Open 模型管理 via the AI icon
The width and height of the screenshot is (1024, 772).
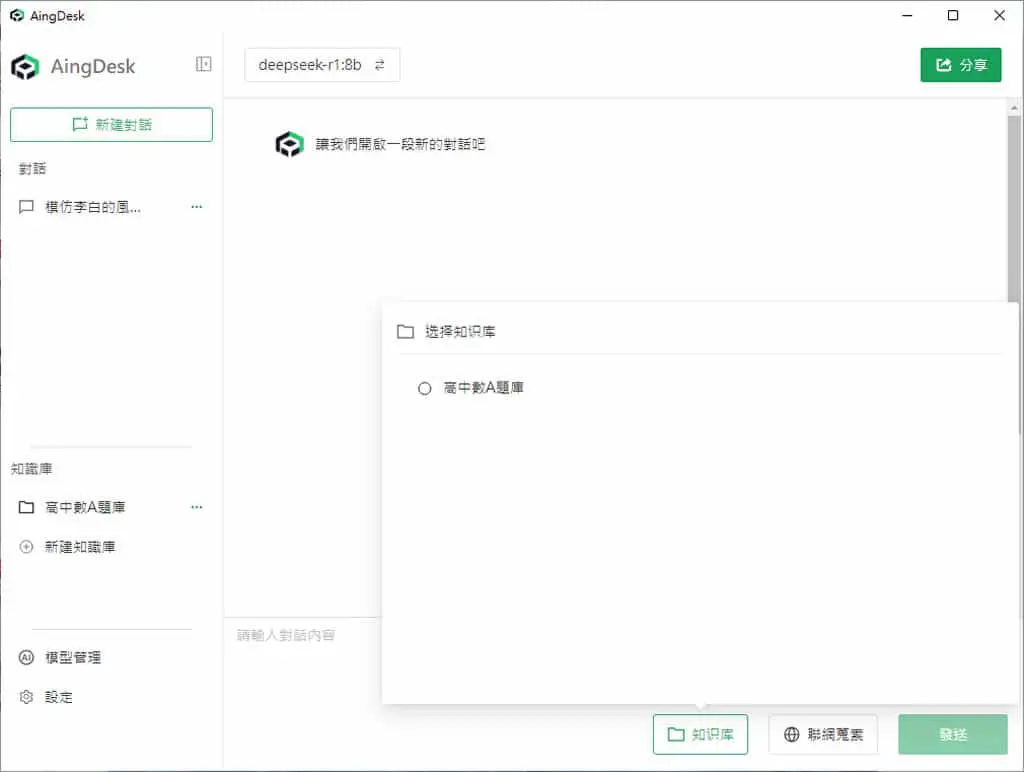26,658
